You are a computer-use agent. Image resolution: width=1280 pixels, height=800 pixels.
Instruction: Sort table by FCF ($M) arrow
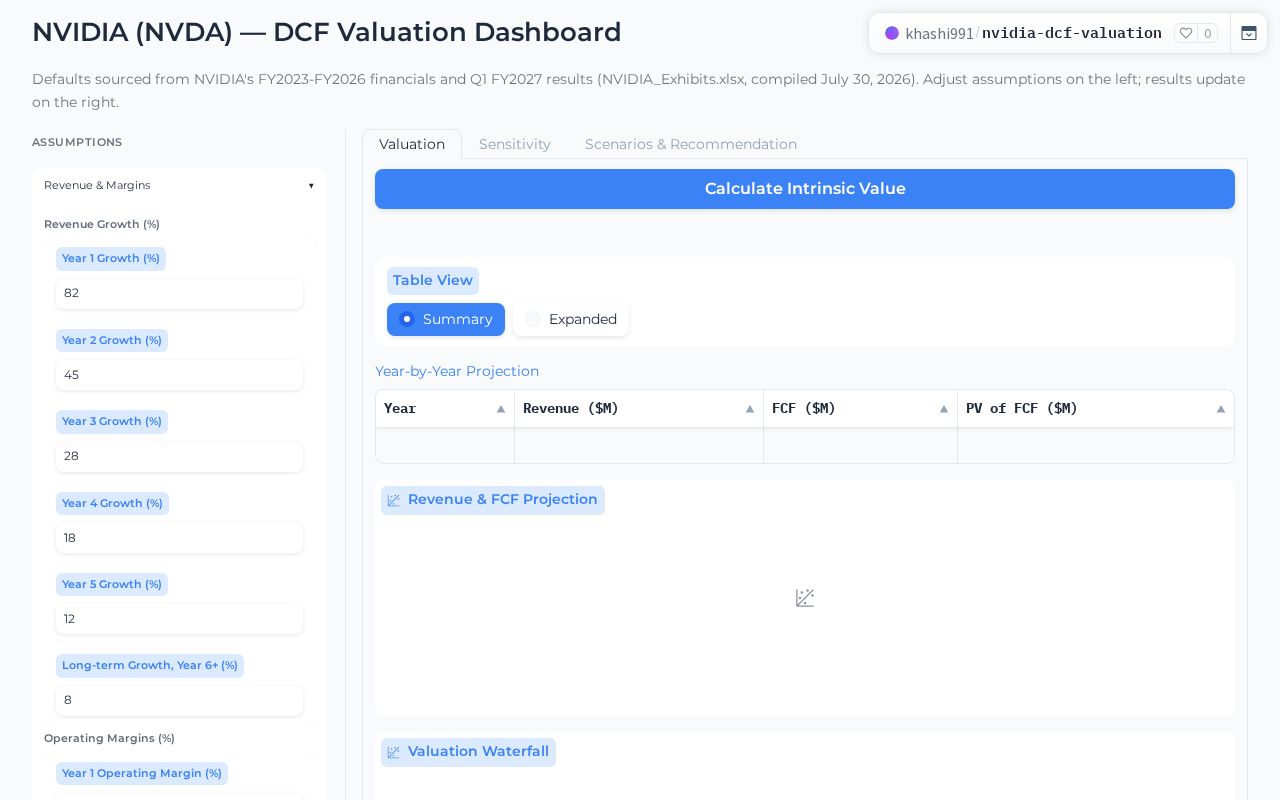click(x=944, y=409)
